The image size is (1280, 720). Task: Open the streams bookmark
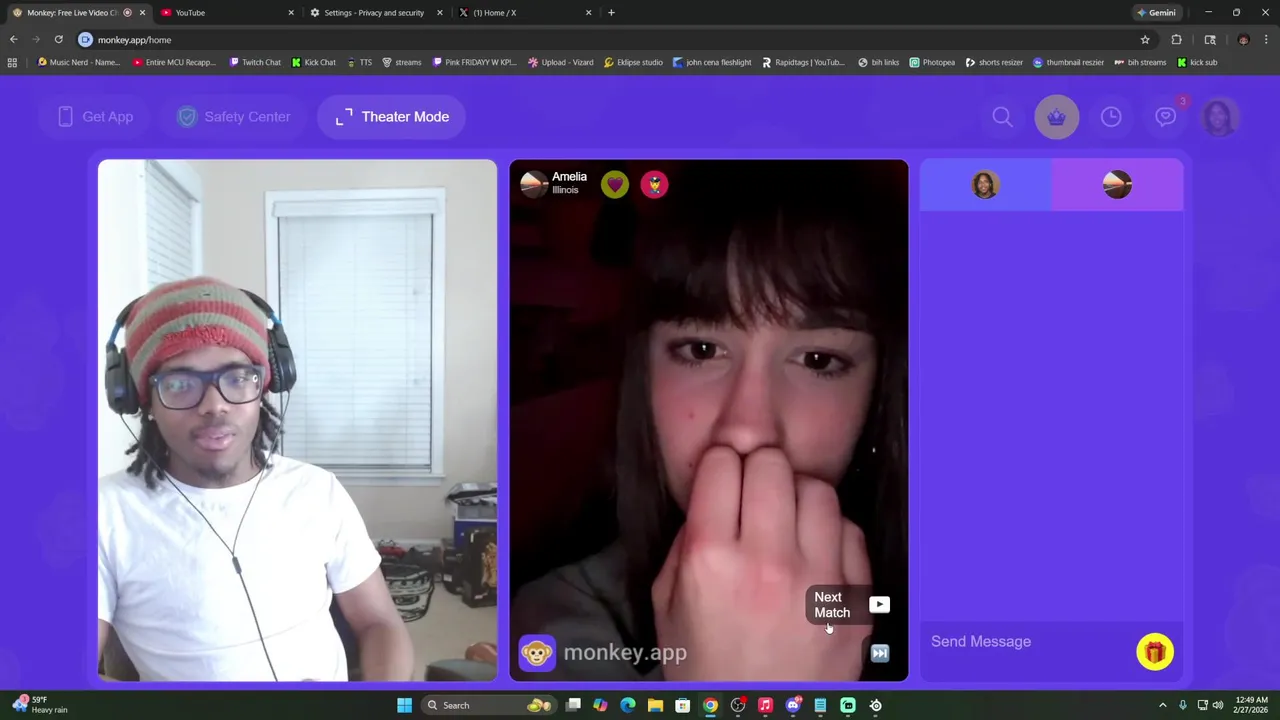click(402, 62)
